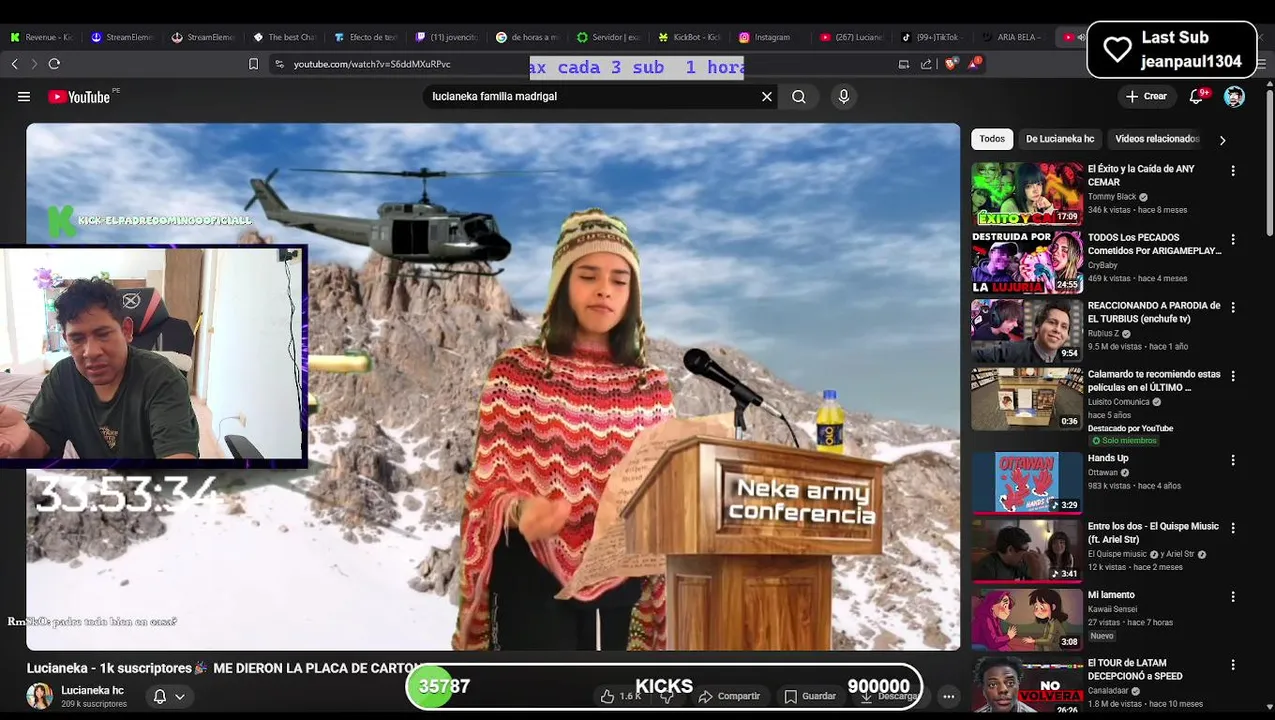Viewport: 1275px width, 720px height.
Task: Open options for TODOS Los PECADOS video
Action: pos(1233,240)
